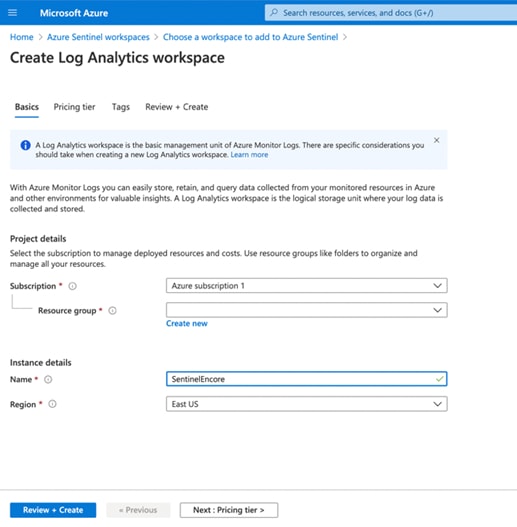Switch to the Review + Create tab
The height and width of the screenshot is (527, 517).
click(176, 107)
